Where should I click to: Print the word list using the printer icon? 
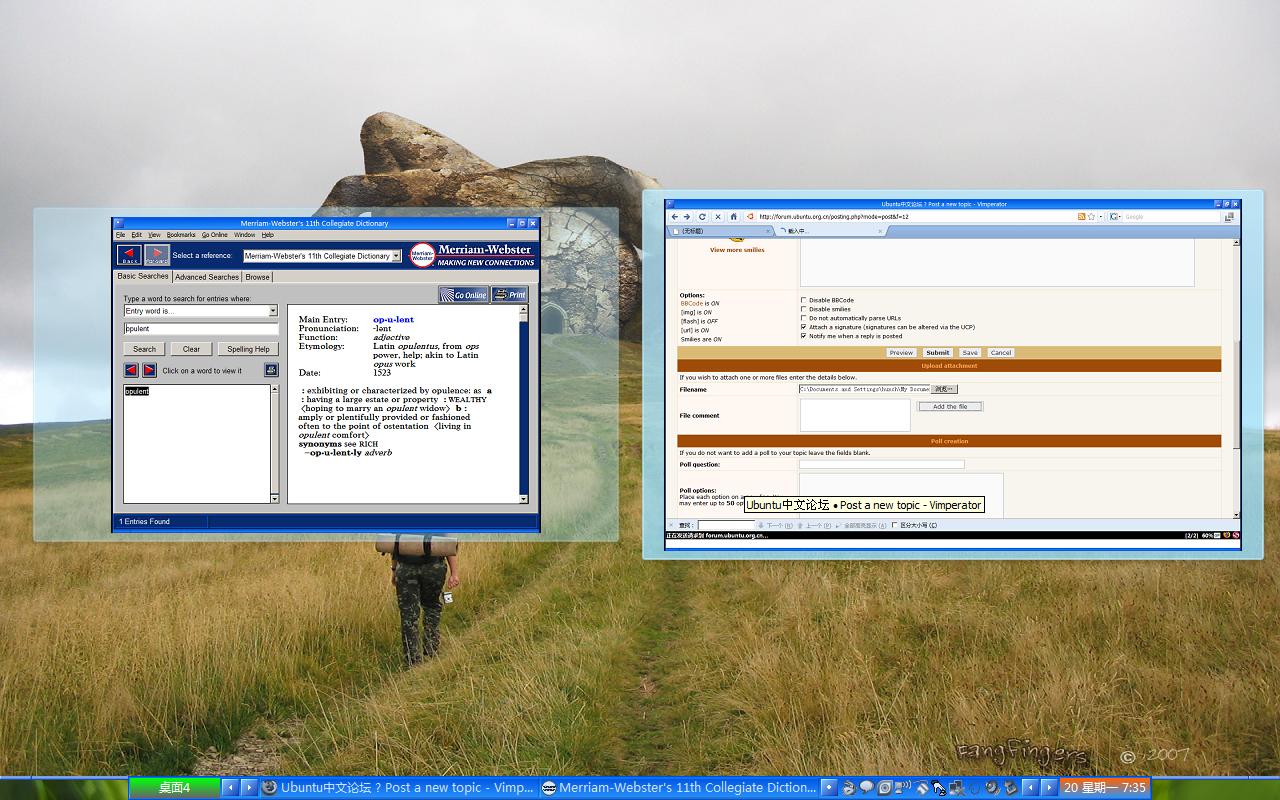point(271,370)
